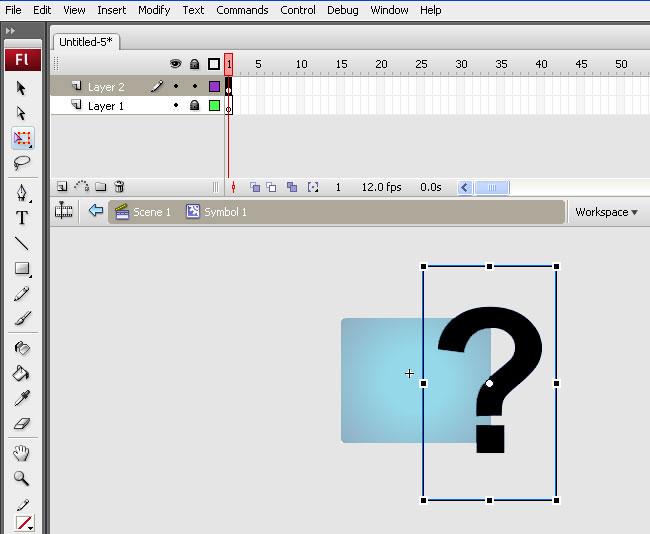Open the Window menu
The image size is (650, 534).
(x=389, y=10)
